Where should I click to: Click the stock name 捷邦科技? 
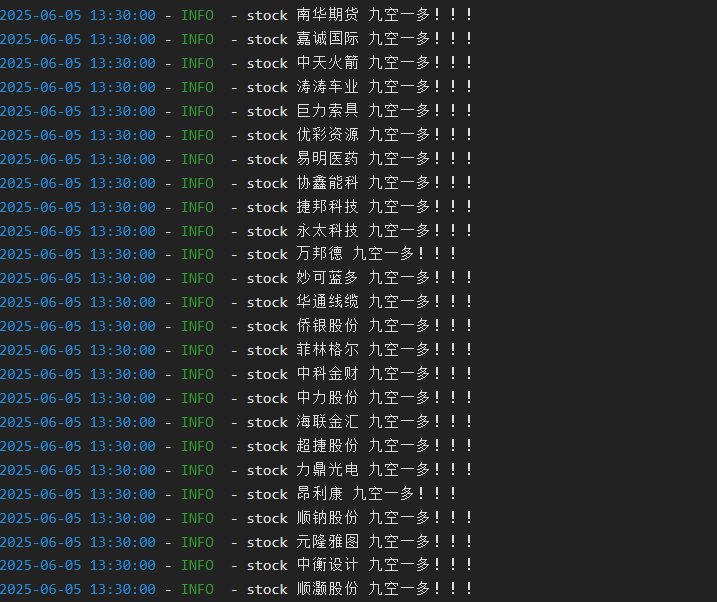pyautogui.click(x=327, y=207)
